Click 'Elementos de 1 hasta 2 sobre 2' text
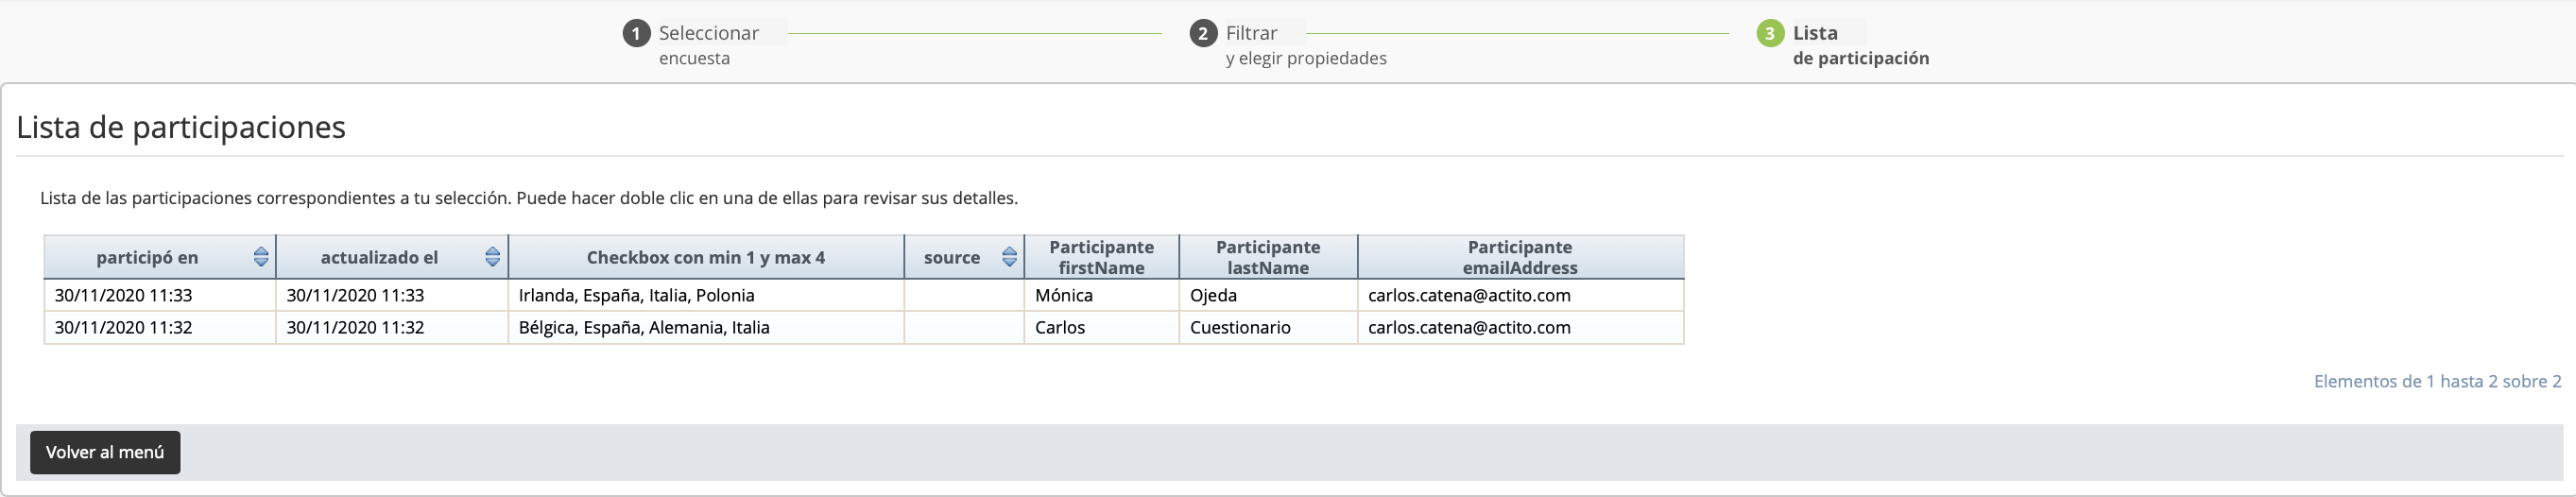Screen dimensions: 2576x497 pos(2437,381)
